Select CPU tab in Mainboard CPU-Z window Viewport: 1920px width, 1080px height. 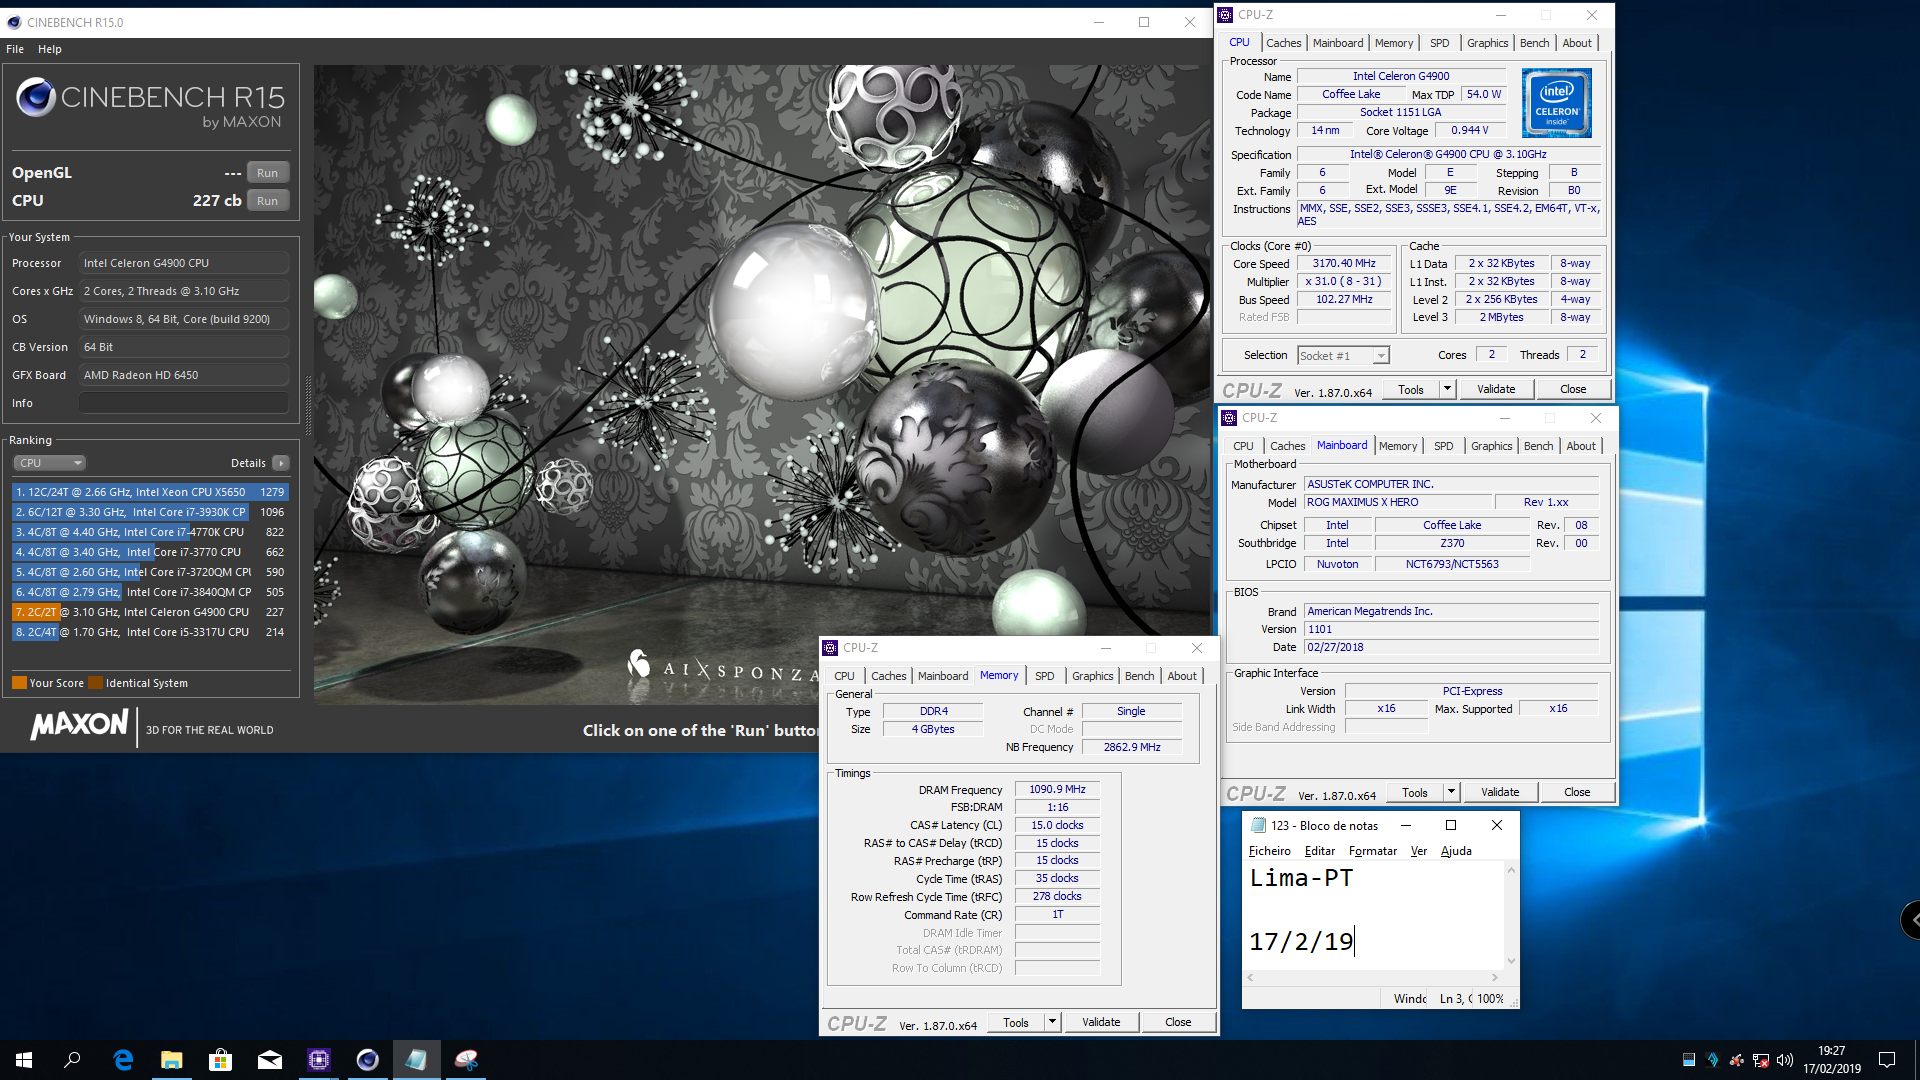pos(1243,446)
